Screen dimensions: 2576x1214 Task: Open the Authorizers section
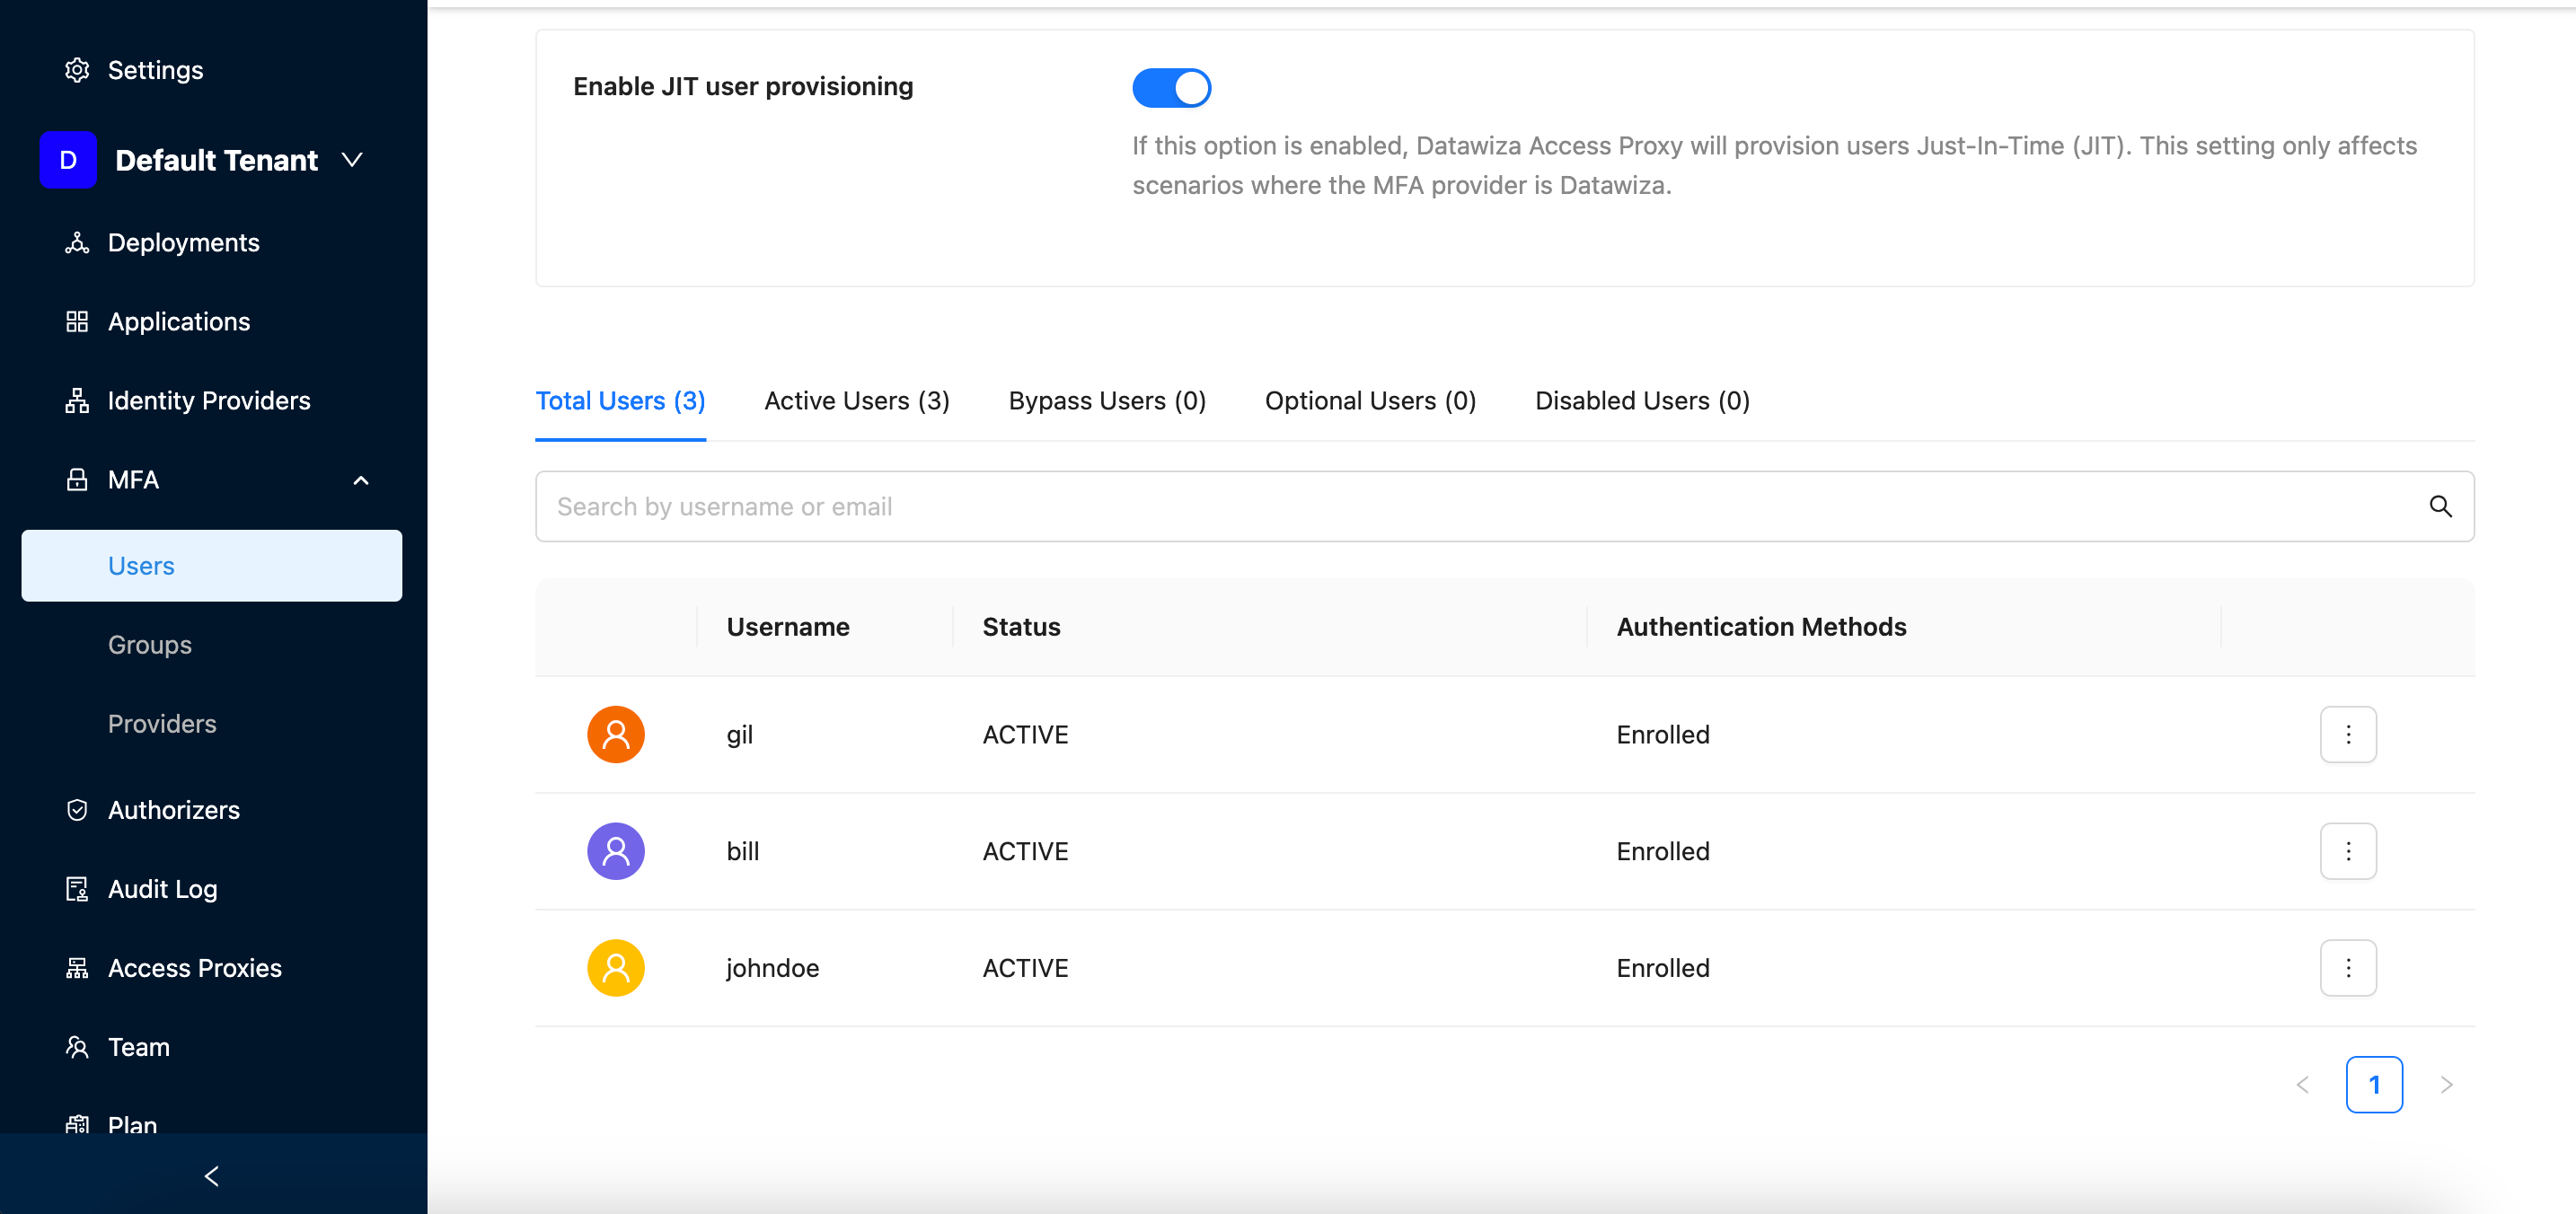click(173, 809)
